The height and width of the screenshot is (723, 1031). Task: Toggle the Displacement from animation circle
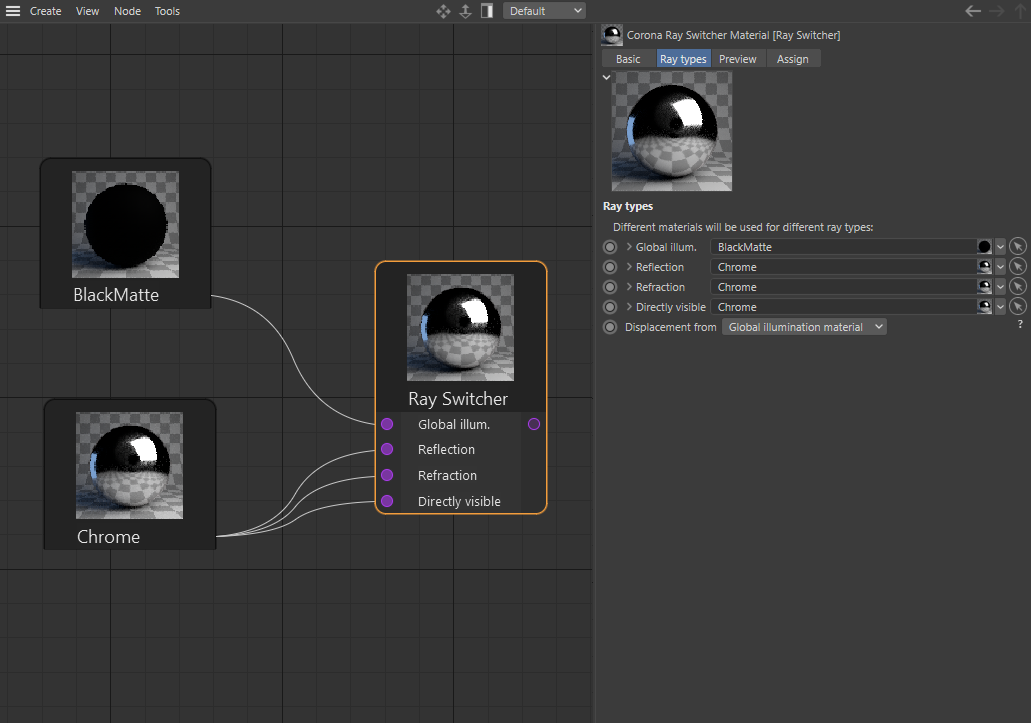click(x=610, y=327)
